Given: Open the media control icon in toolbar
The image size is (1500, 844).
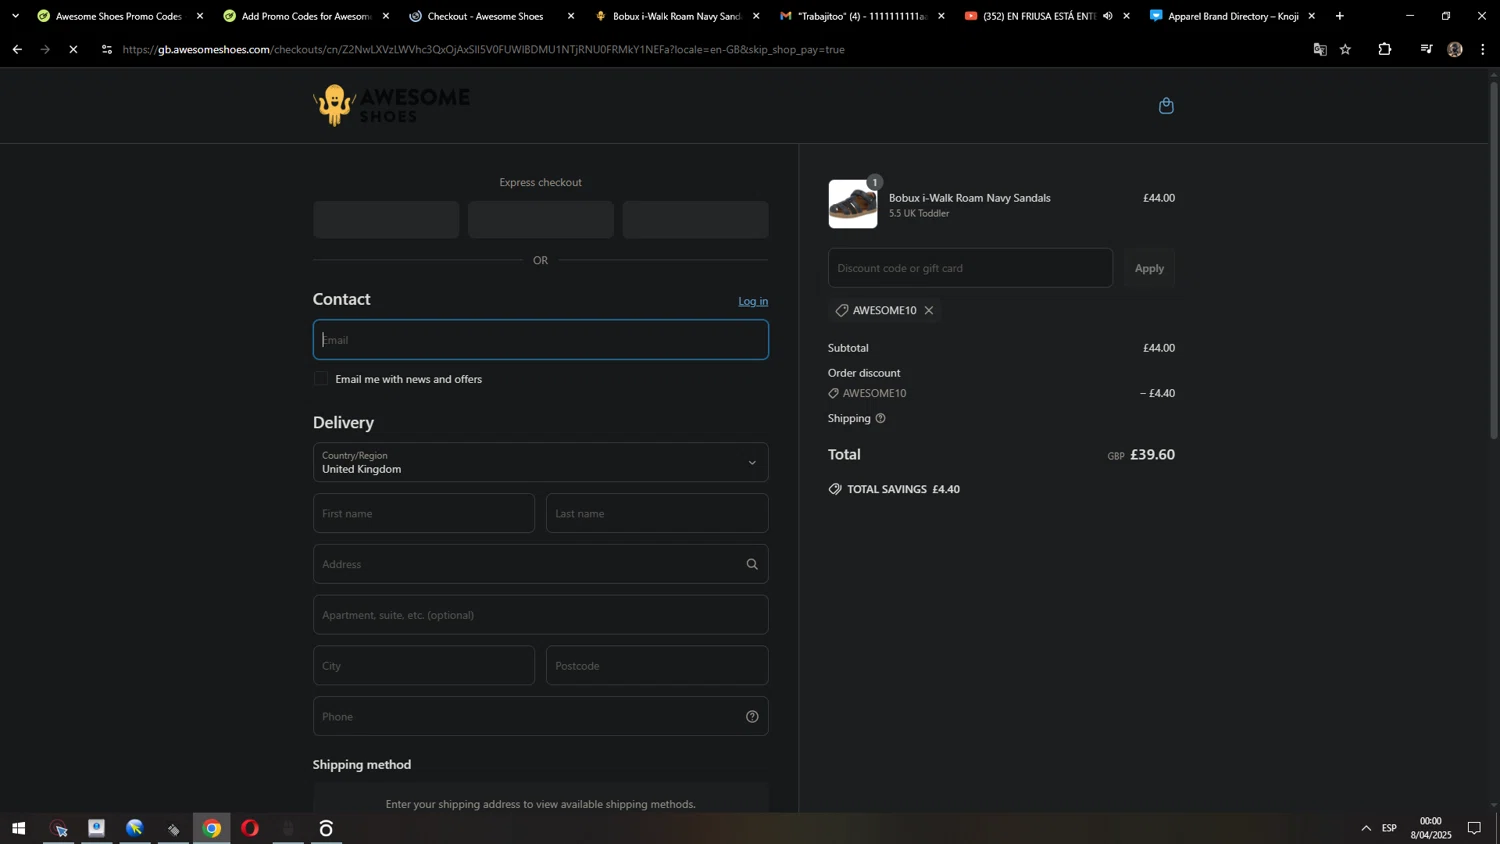Looking at the screenshot, I should pos(1426,49).
